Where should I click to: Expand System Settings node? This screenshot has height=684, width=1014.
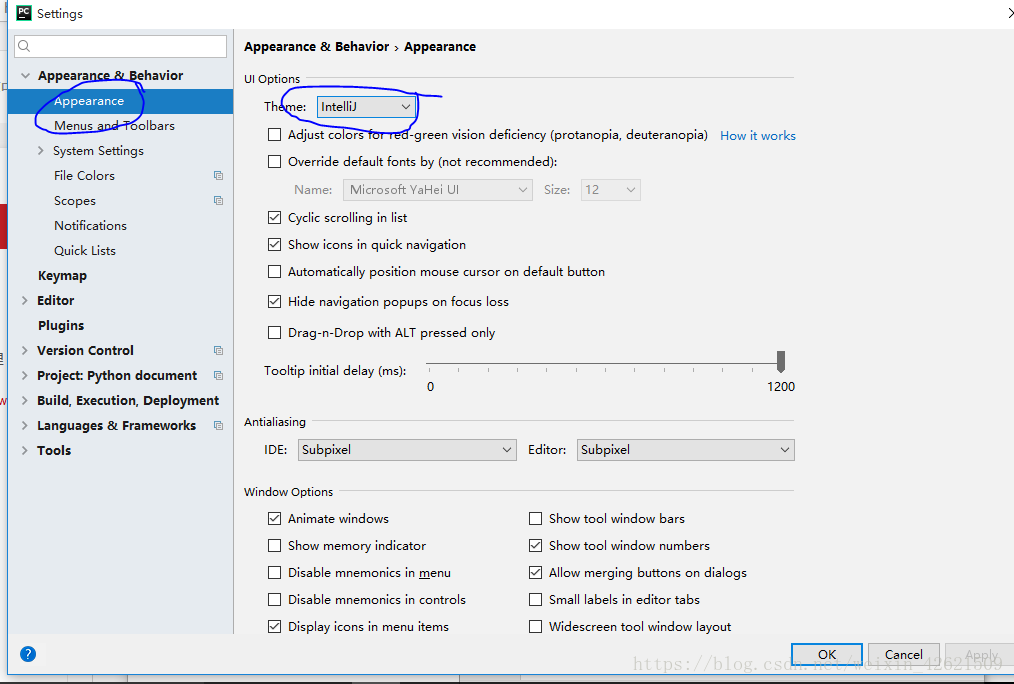pyautogui.click(x=41, y=151)
